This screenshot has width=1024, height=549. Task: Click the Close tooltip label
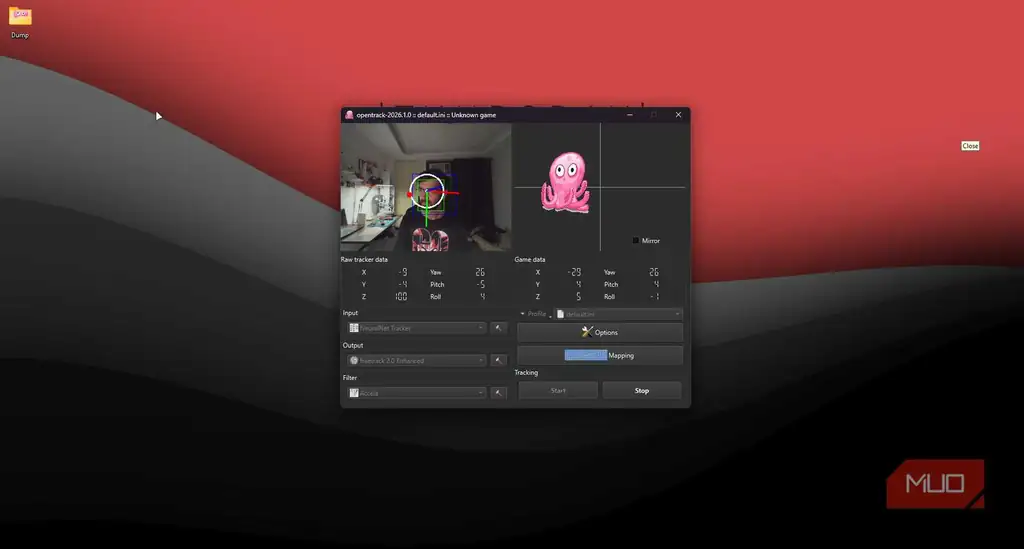(x=970, y=146)
